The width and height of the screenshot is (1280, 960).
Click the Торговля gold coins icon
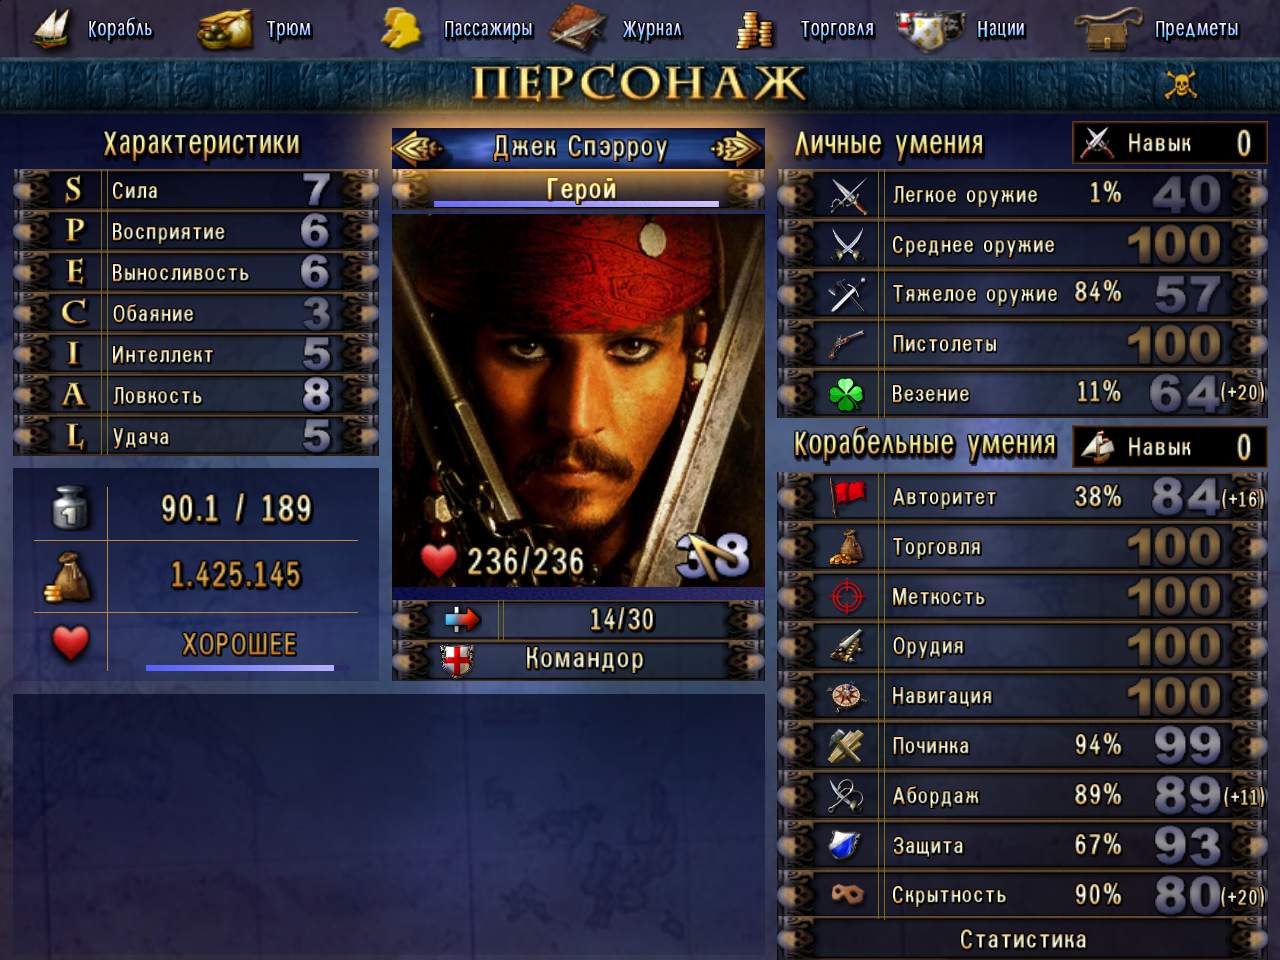(x=755, y=30)
